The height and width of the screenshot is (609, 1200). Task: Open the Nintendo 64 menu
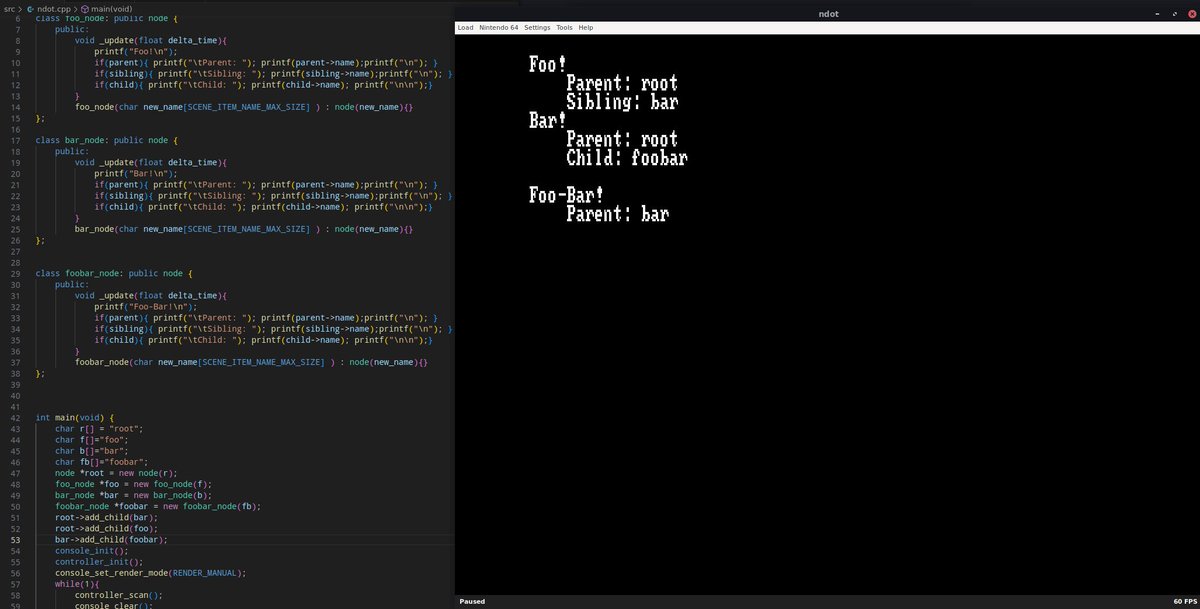pyautogui.click(x=499, y=28)
